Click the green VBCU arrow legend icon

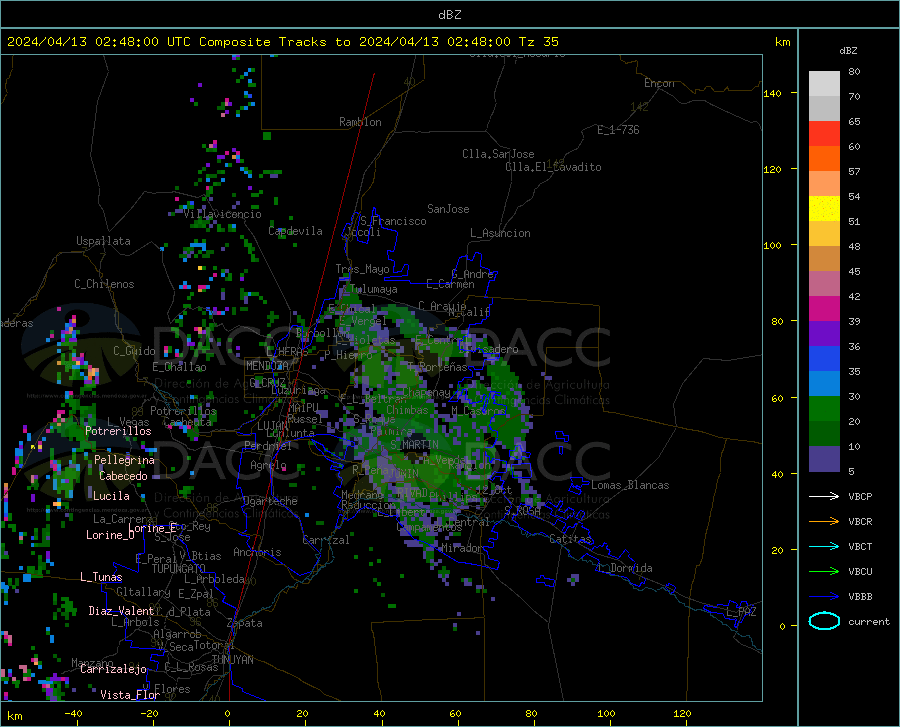click(824, 572)
